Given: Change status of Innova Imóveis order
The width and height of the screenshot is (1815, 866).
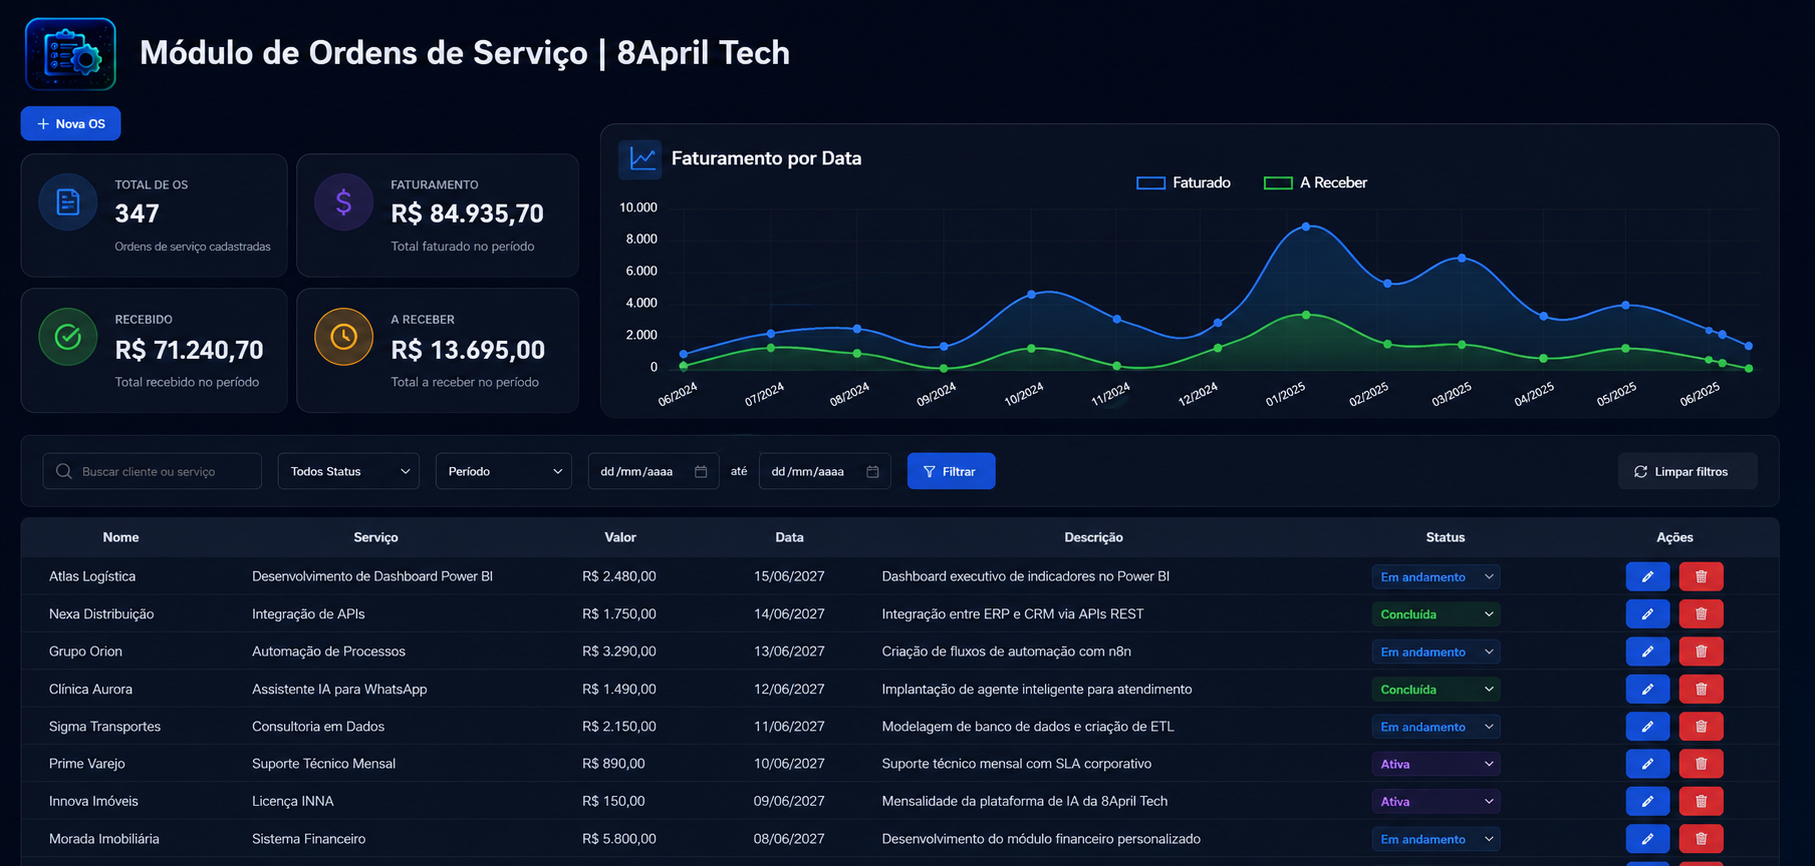Looking at the screenshot, I should (x=1436, y=802).
